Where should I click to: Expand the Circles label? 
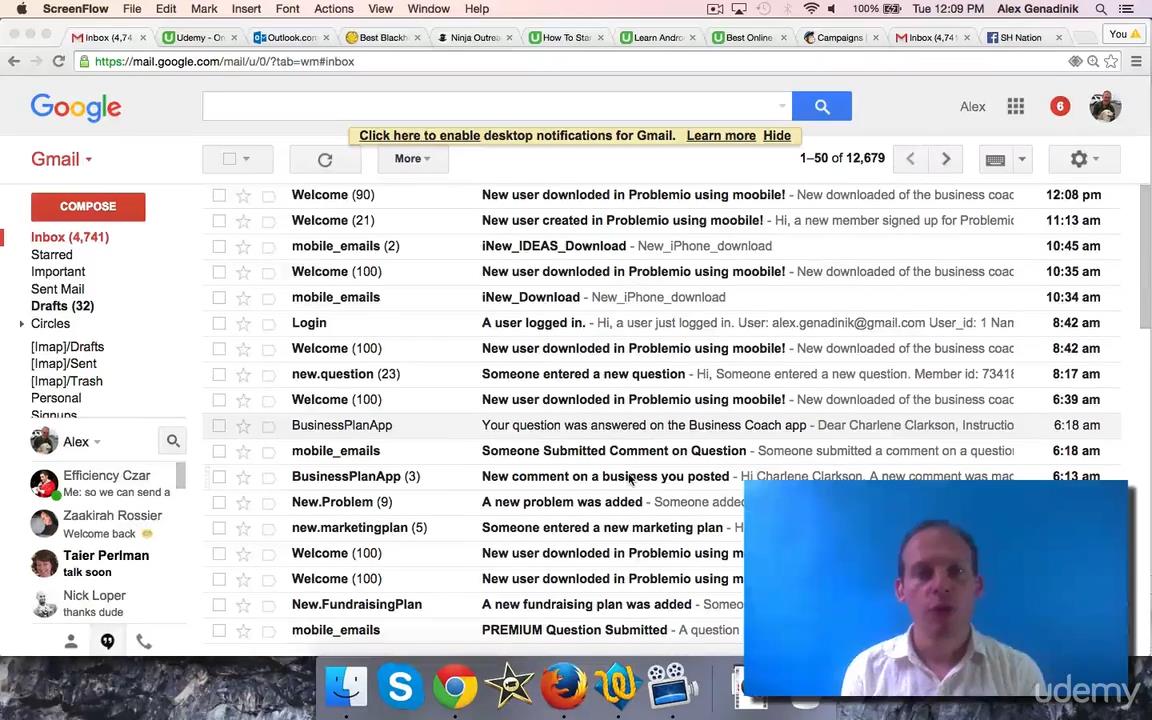pos(21,324)
